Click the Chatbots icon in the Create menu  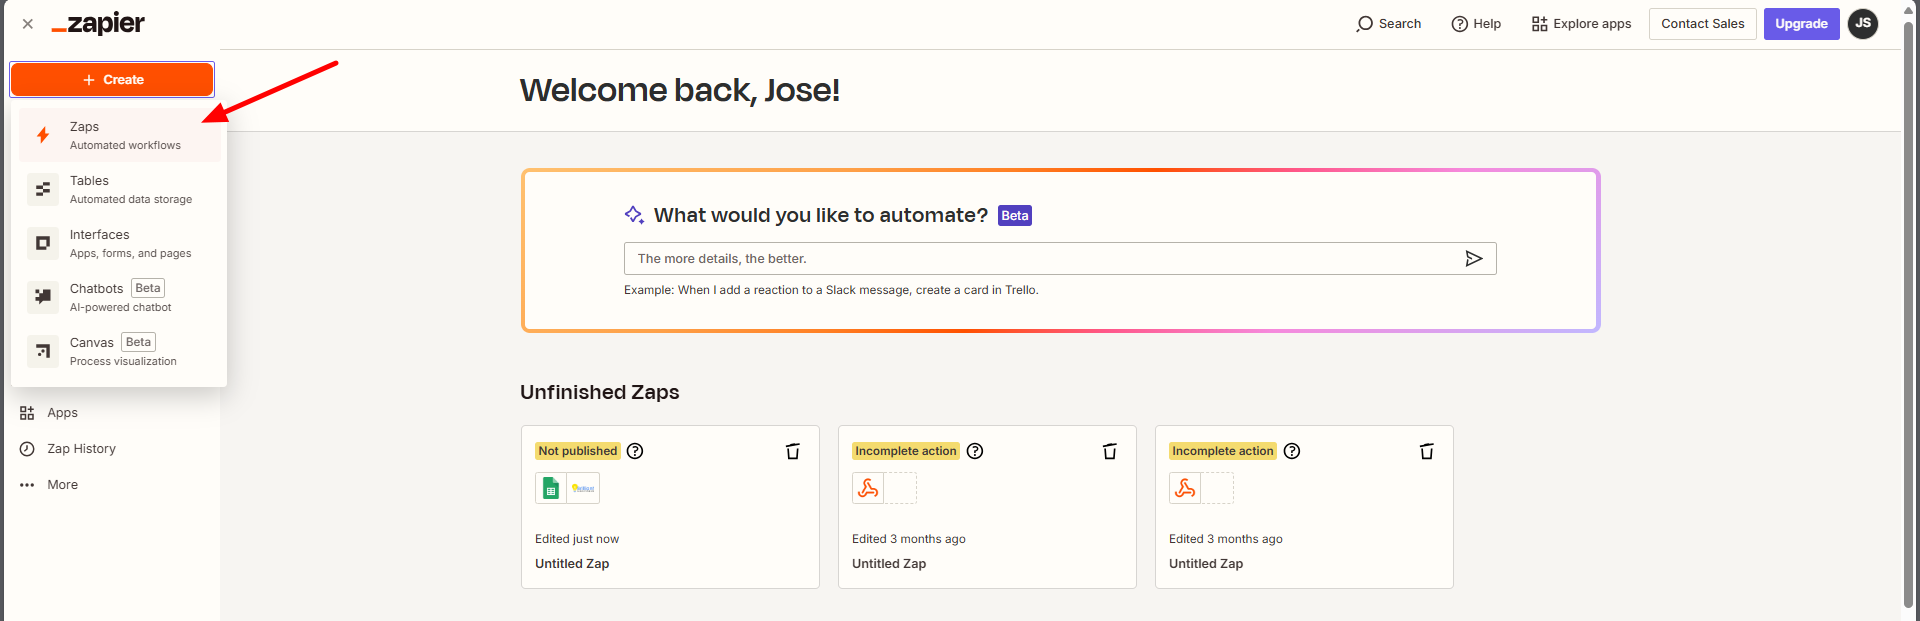coord(43,297)
